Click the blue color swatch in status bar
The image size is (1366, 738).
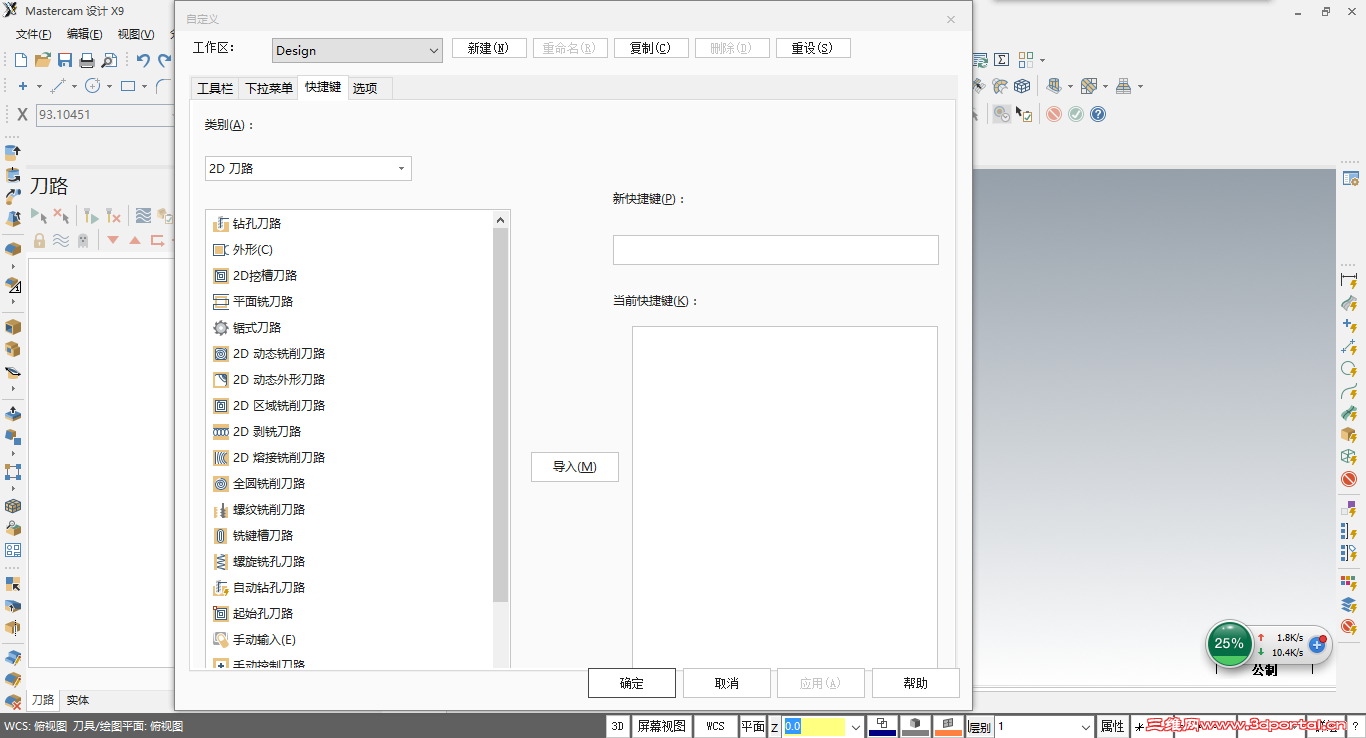pyautogui.click(x=882, y=726)
